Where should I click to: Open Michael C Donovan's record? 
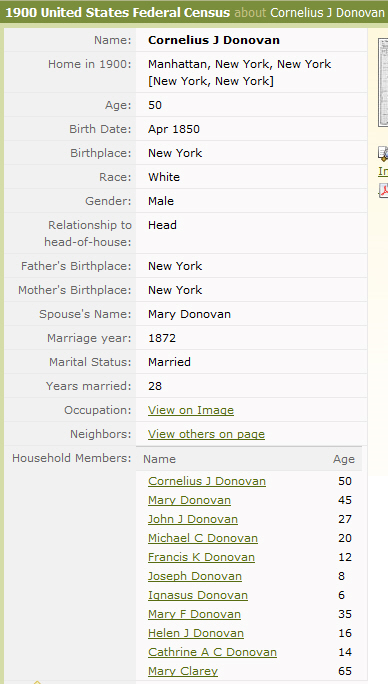point(203,538)
